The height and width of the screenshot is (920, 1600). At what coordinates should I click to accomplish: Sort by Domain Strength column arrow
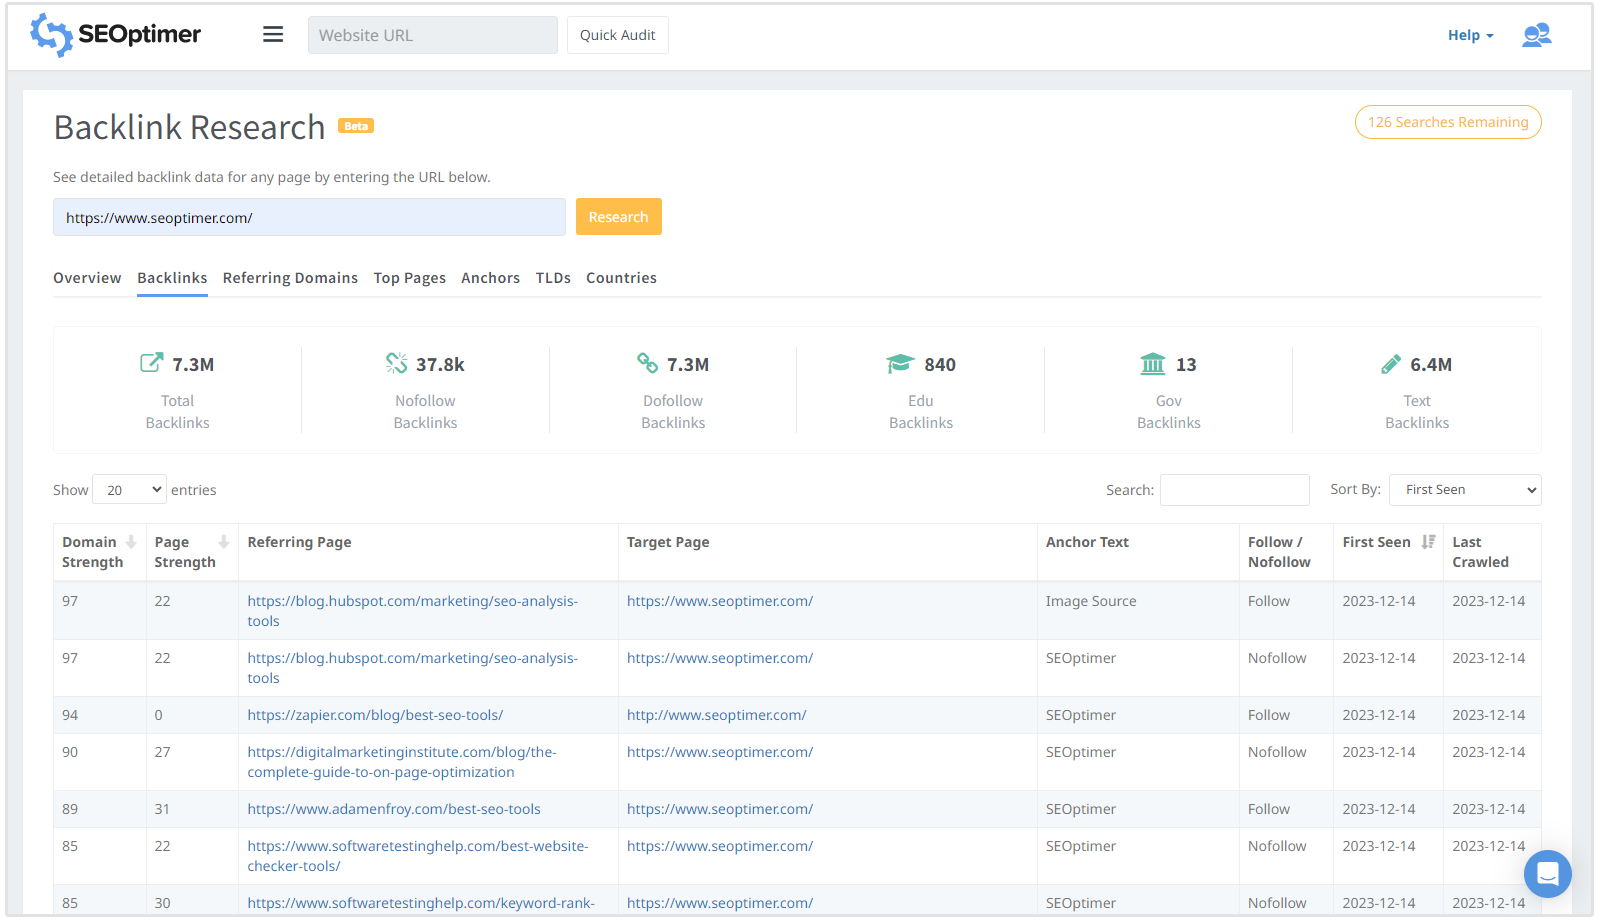(131, 542)
